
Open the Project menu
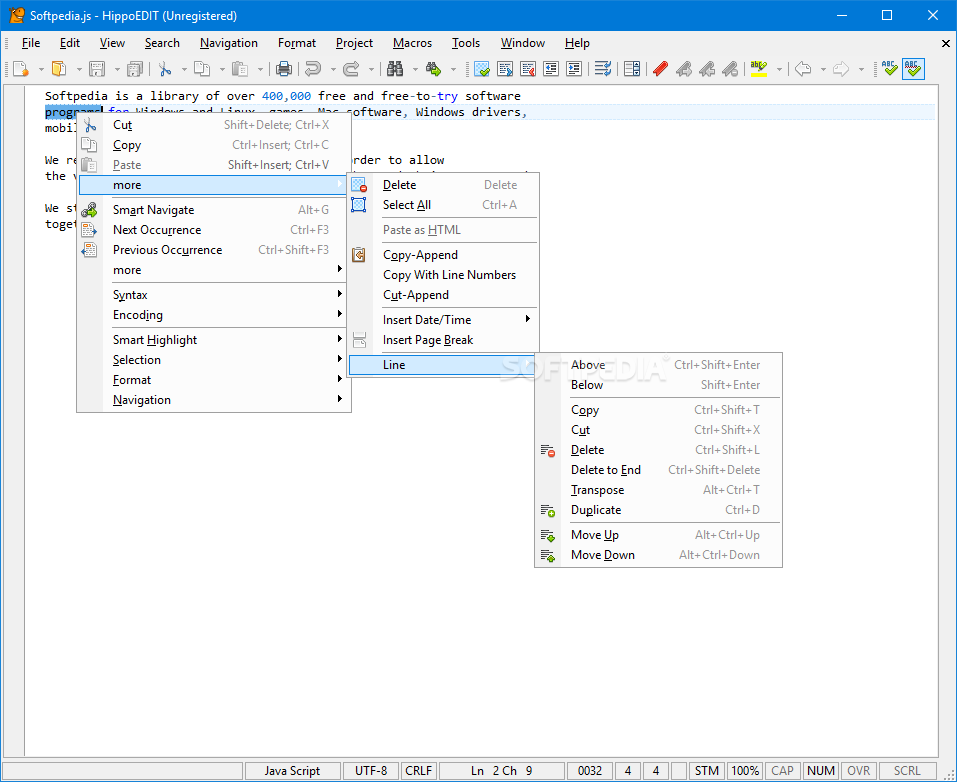(x=354, y=43)
